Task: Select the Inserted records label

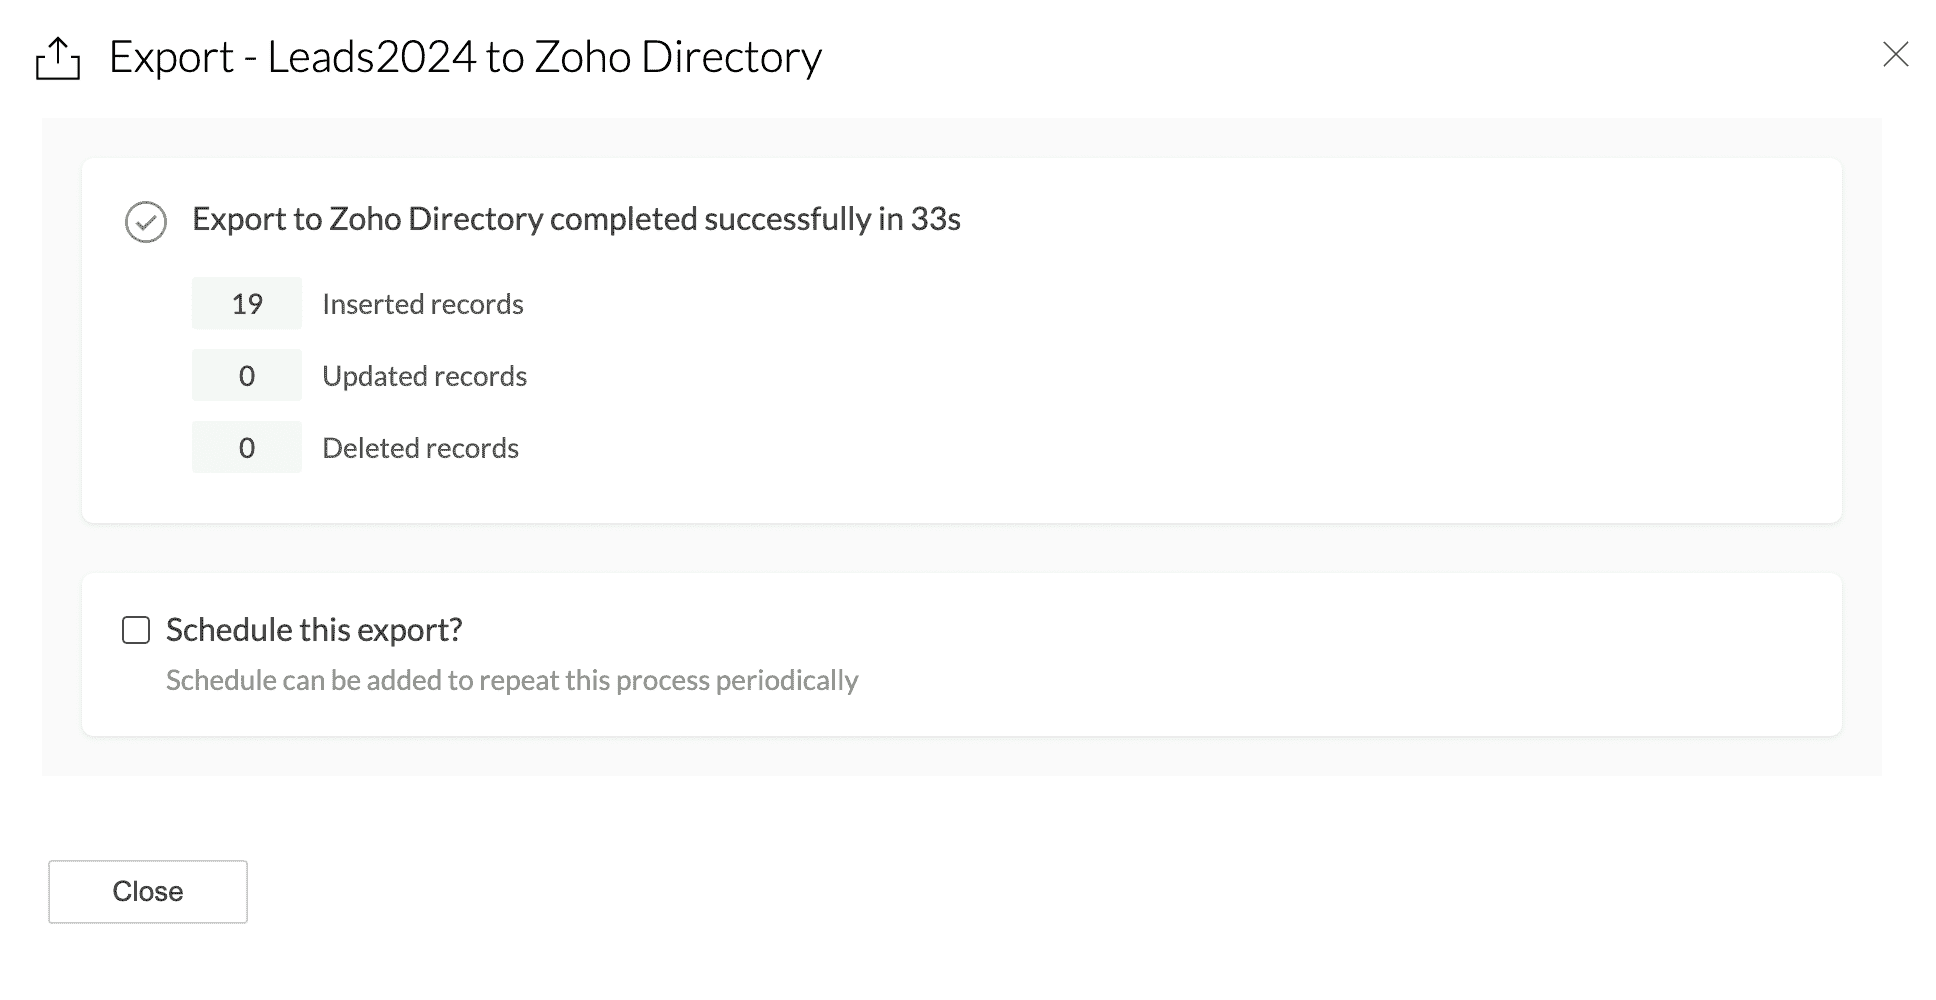Action: click(x=422, y=304)
